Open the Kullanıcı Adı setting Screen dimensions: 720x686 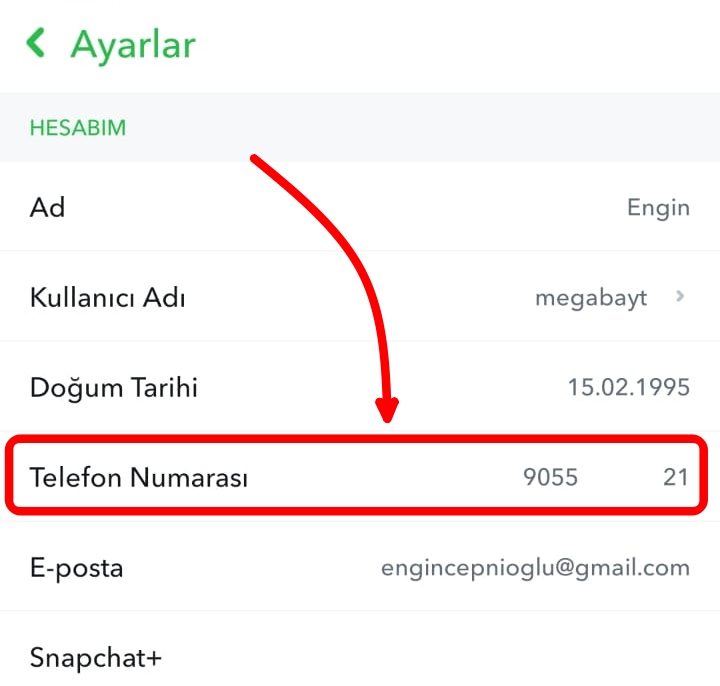tap(107, 298)
